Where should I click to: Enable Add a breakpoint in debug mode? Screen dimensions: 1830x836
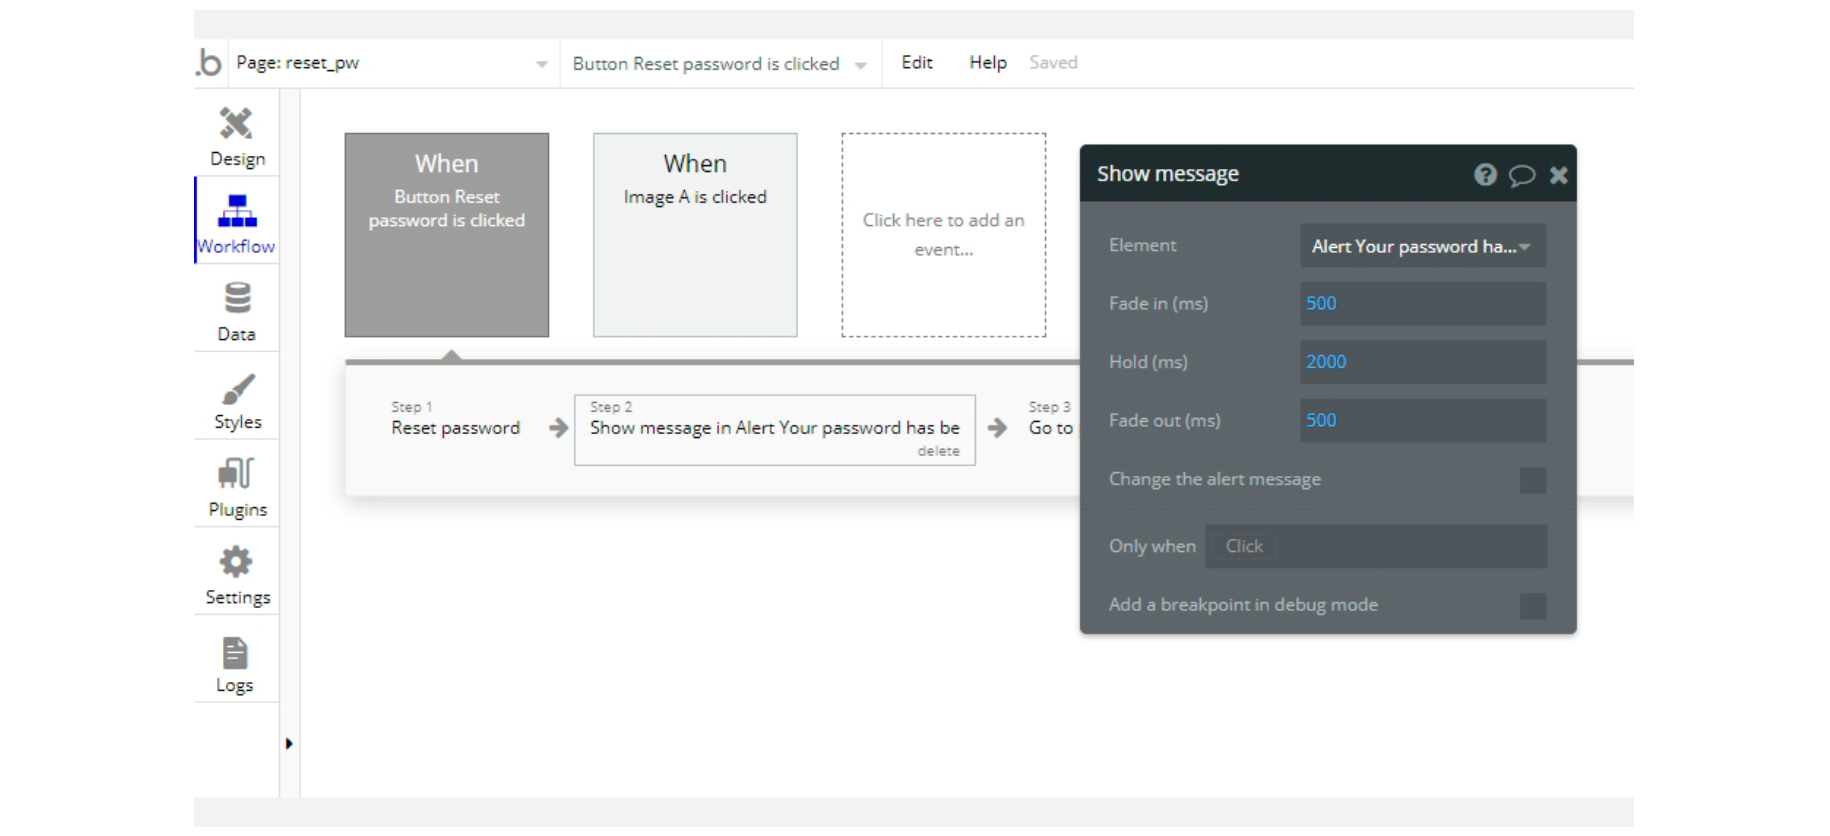tap(1532, 605)
